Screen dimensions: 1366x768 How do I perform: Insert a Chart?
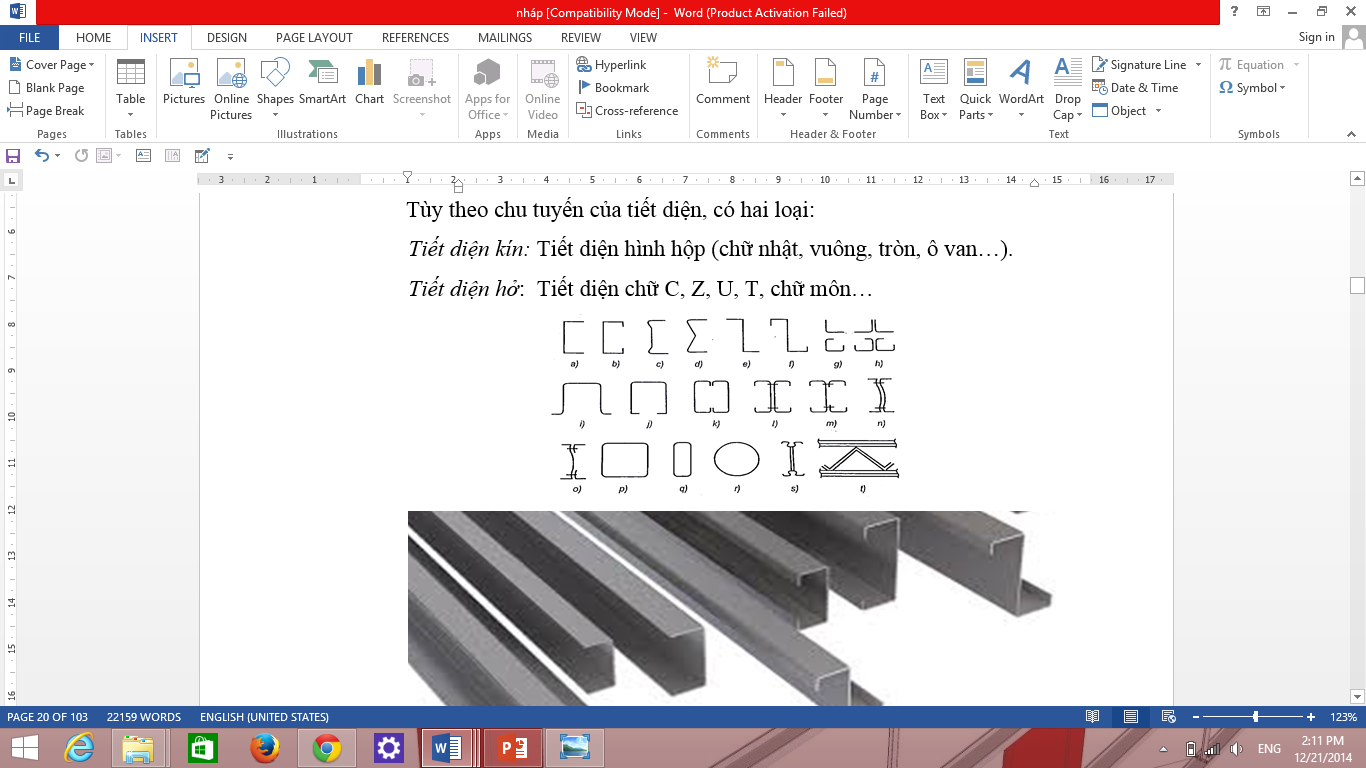point(369,82)
